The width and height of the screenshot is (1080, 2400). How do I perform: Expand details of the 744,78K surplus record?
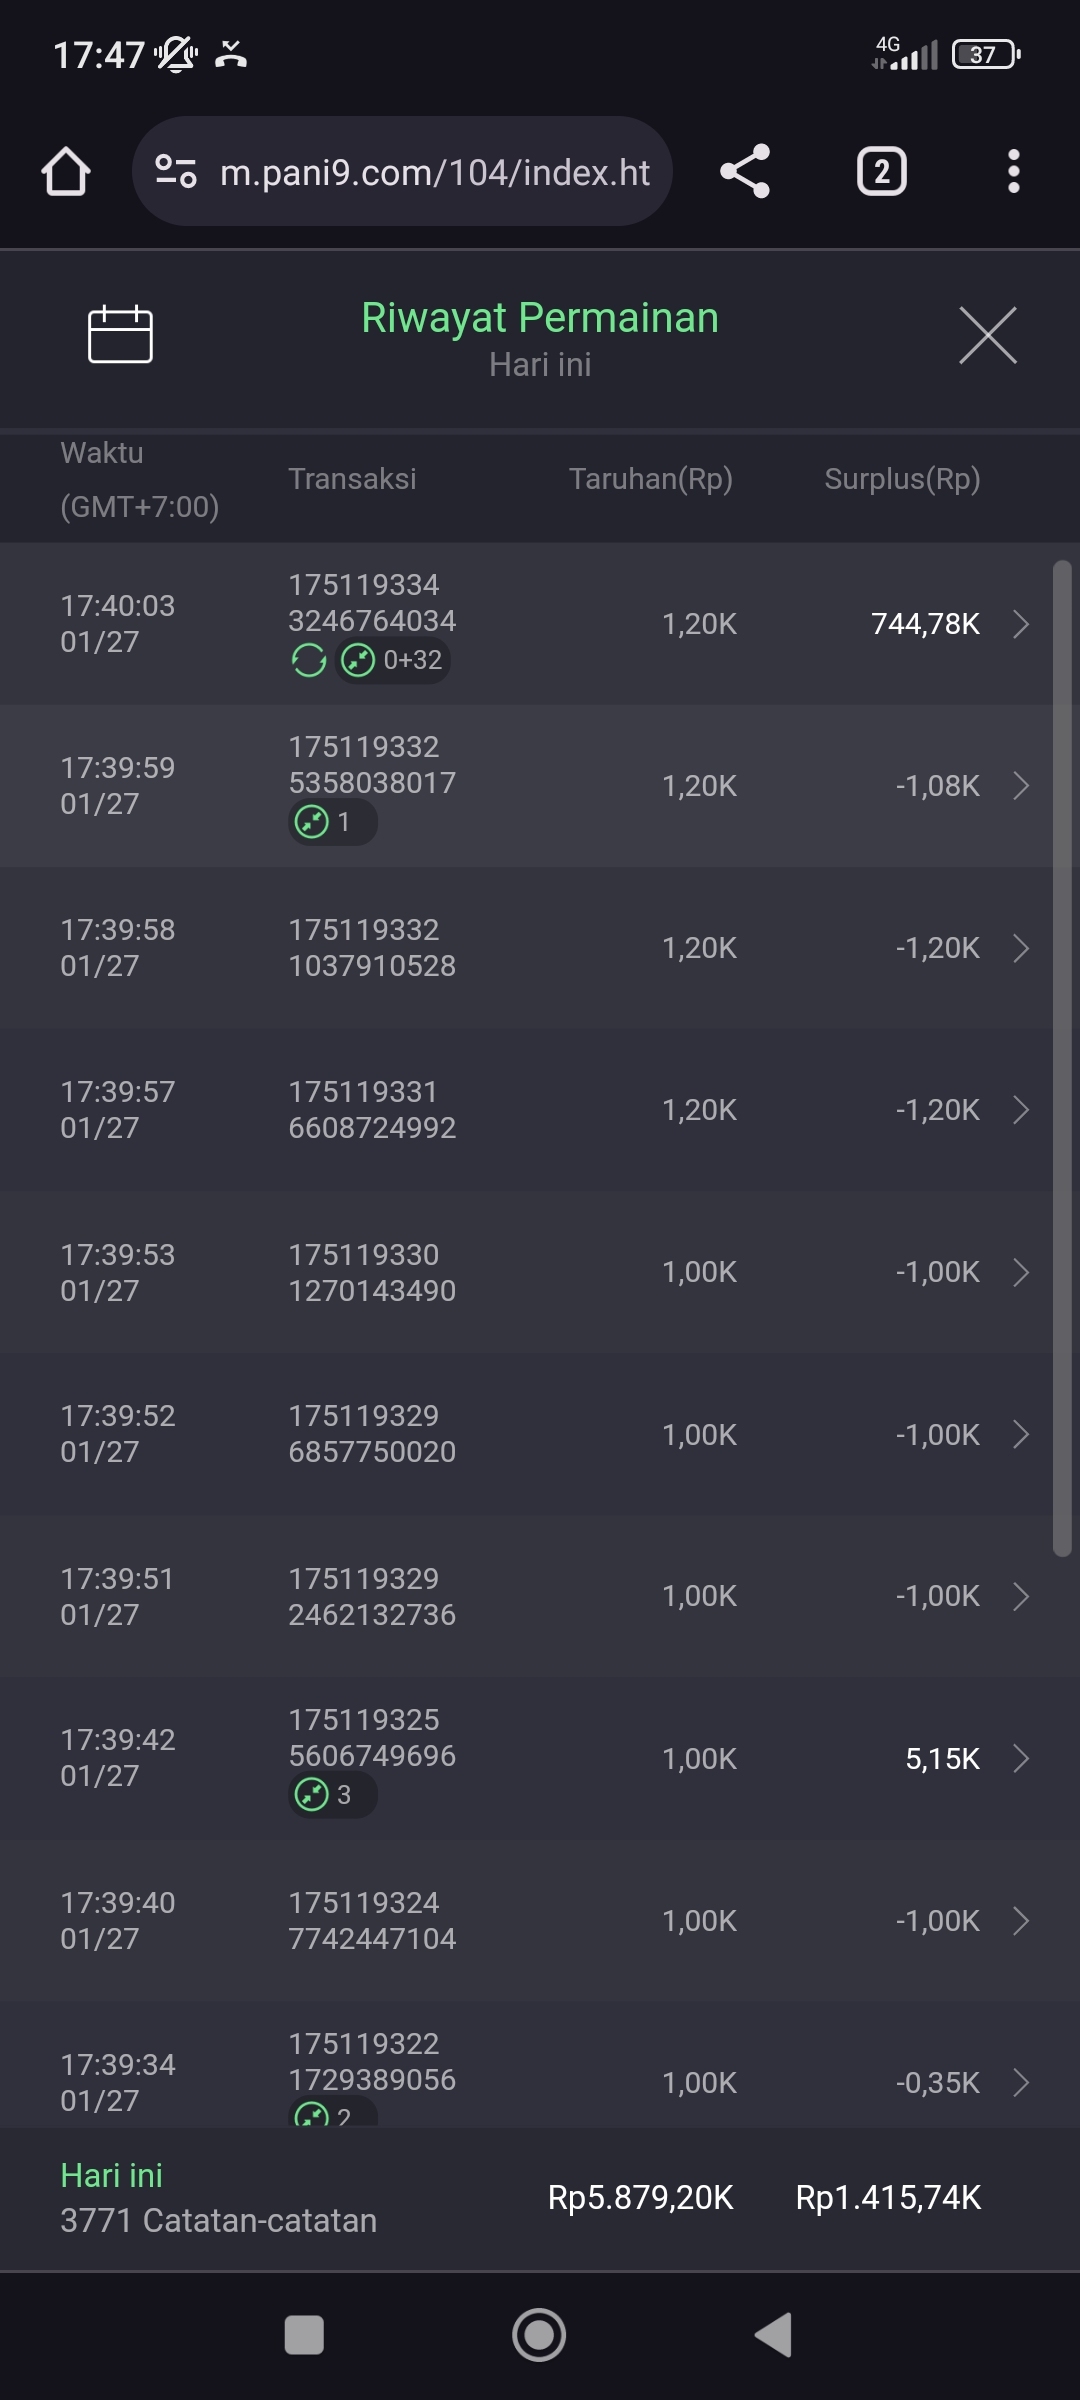coord(1020,624)
